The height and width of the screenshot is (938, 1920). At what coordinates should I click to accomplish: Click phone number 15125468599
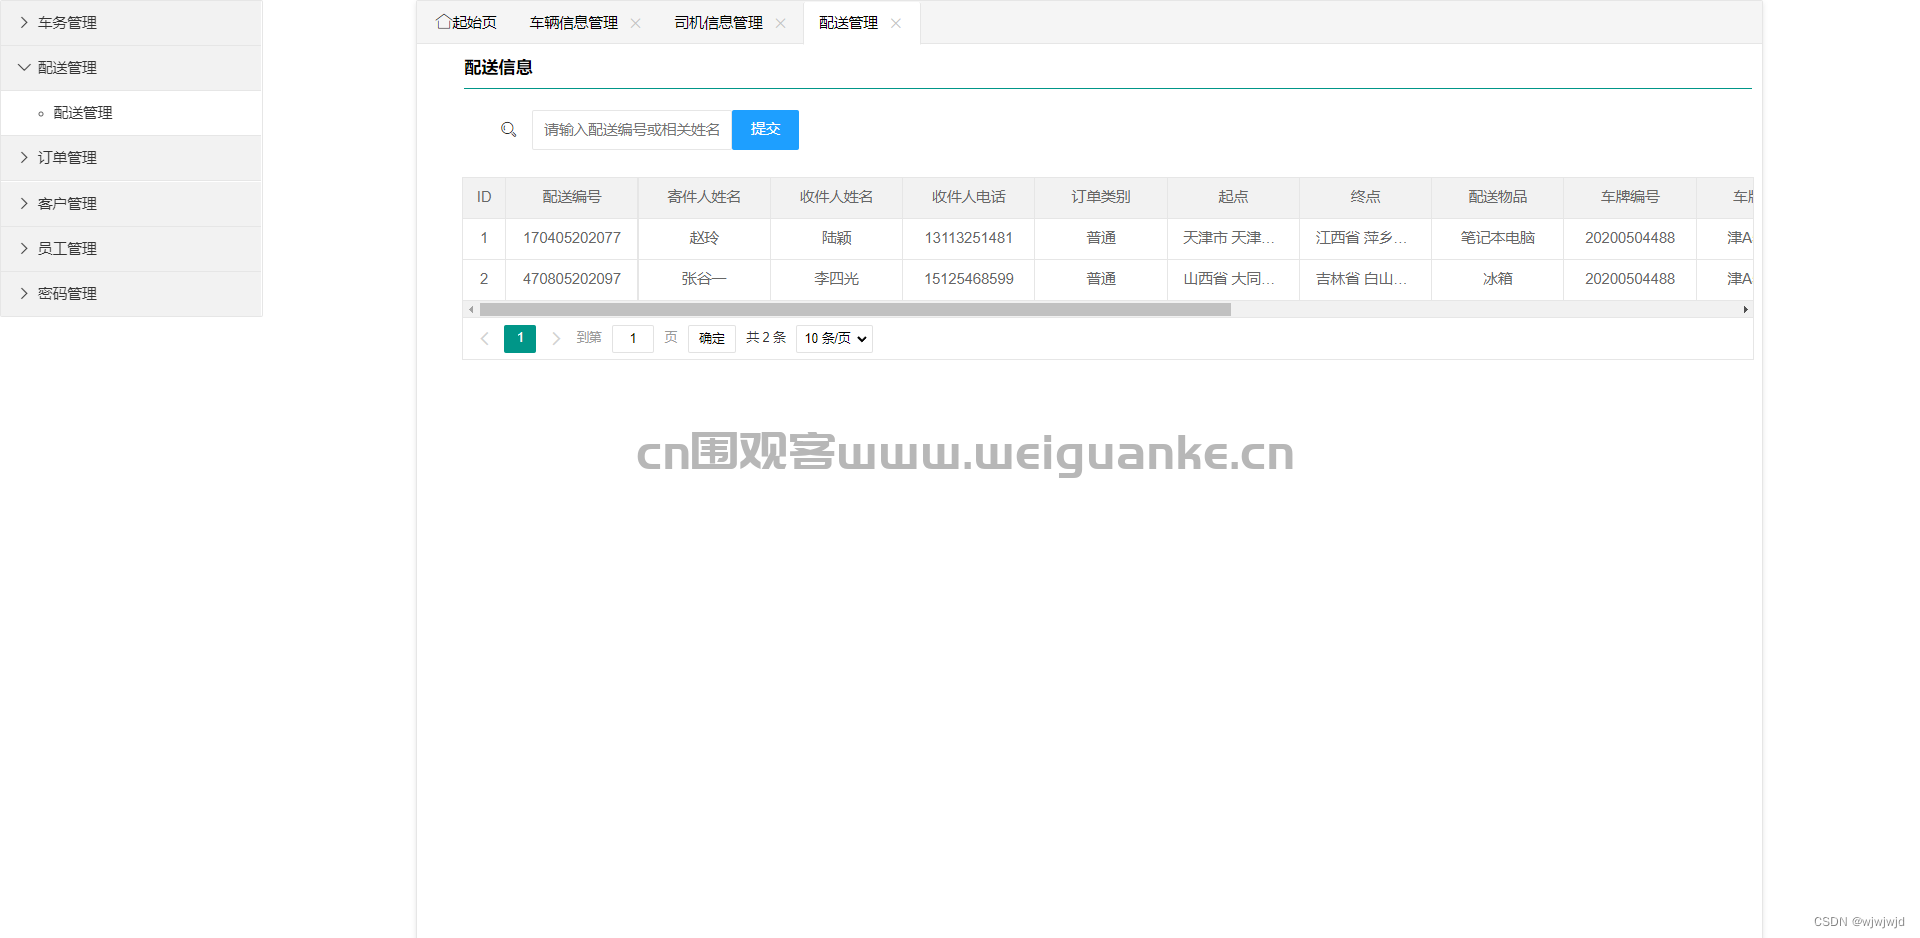pos(969,280)
